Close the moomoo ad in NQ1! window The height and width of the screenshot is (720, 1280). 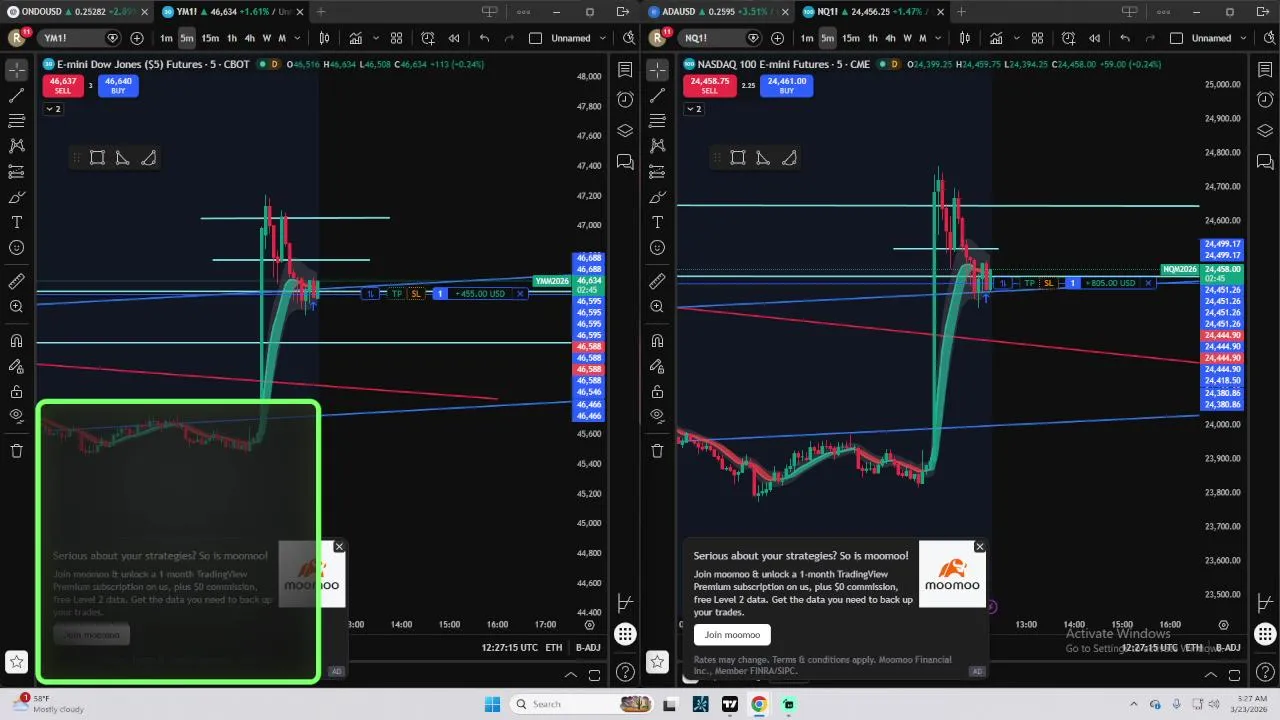pyautogui.click(x=980, y=546)
